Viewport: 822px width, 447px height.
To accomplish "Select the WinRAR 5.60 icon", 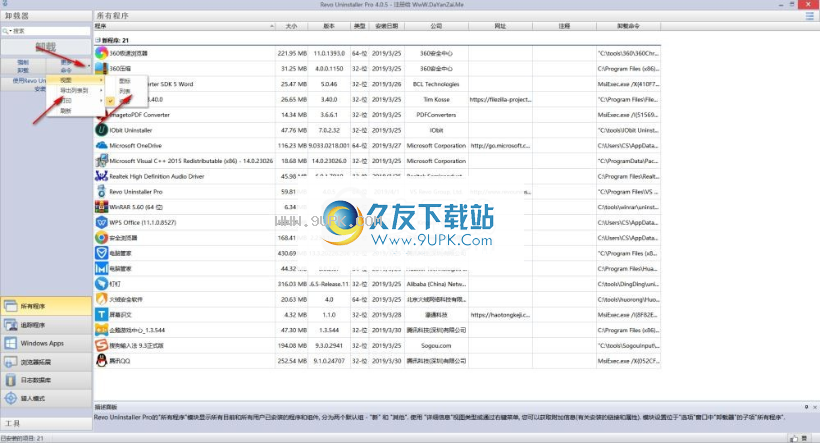I will pos(101,207).
